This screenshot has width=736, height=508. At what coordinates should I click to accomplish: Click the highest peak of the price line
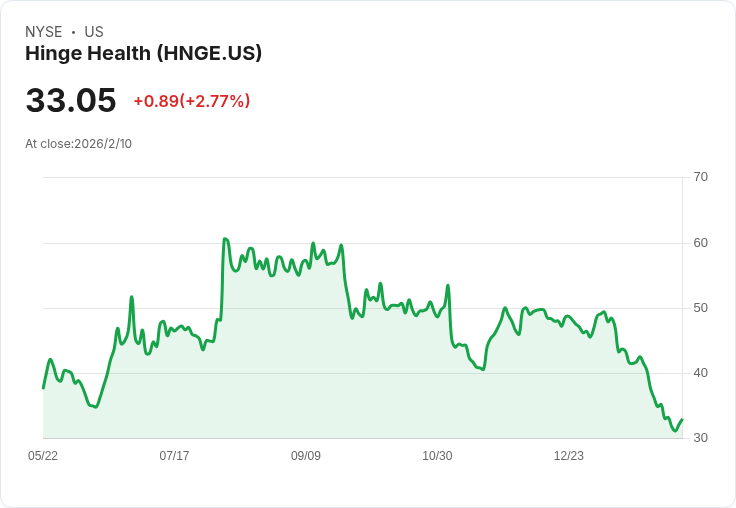tap(225, 239)
